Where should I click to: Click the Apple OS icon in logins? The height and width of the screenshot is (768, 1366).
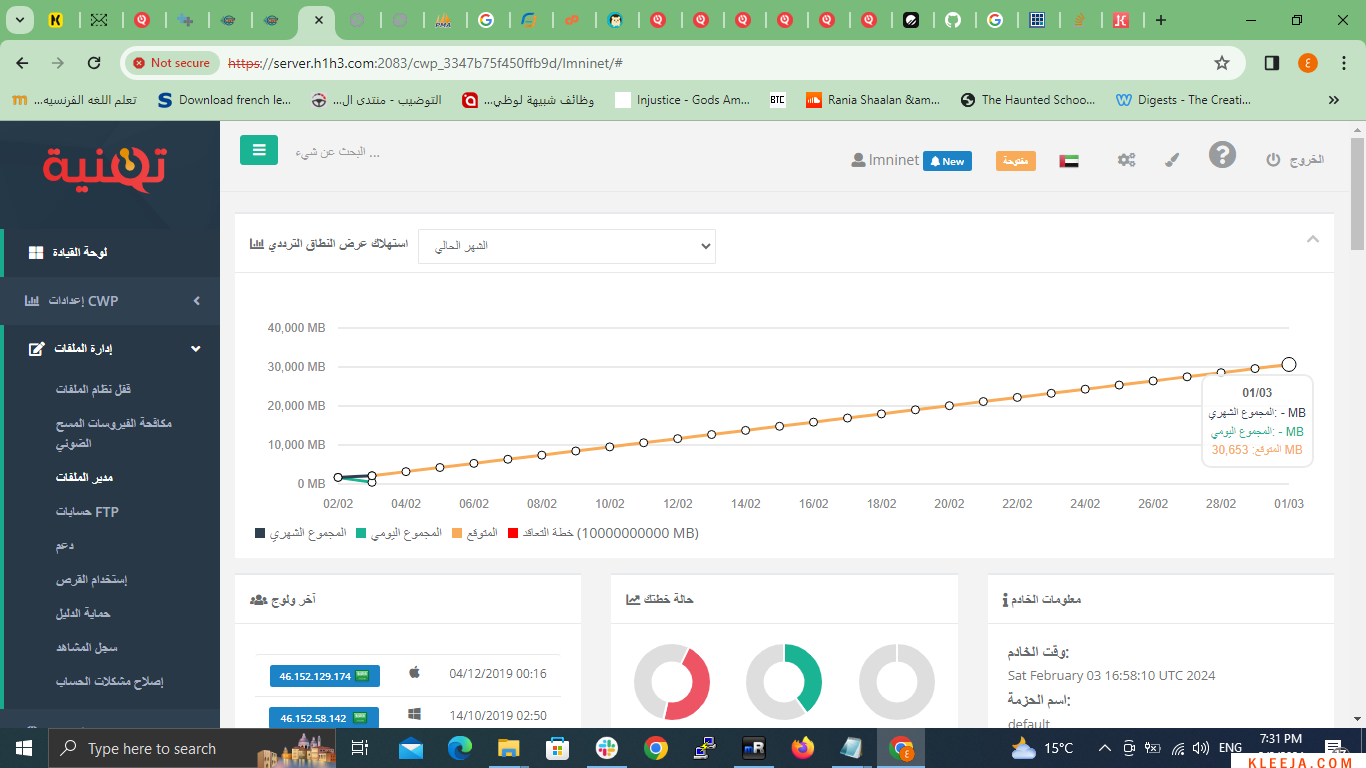tap(414, 673)
